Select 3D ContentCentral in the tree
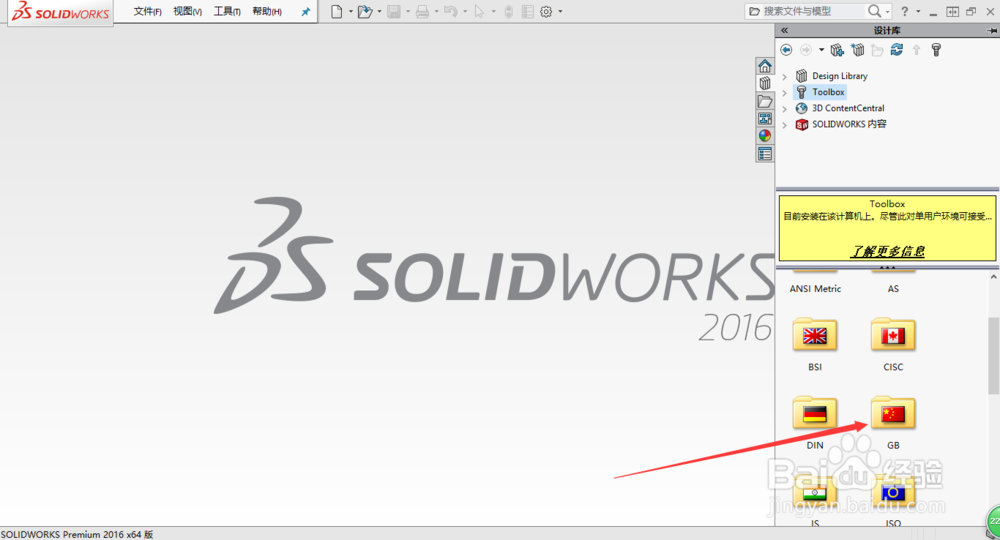Viewport: 1000px width, 540px height. tap(848, 108)
